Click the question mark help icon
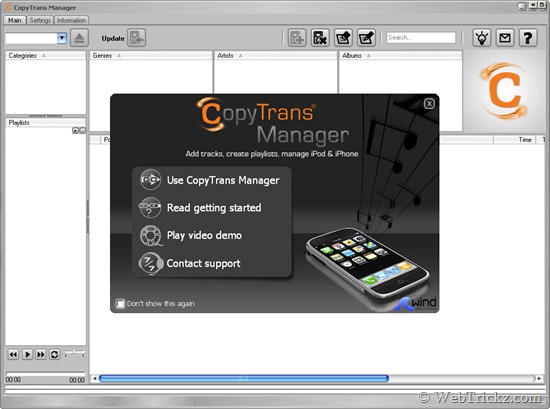This screenshot has height=409, width=550. pyautogui.click(x=528, y=38)
